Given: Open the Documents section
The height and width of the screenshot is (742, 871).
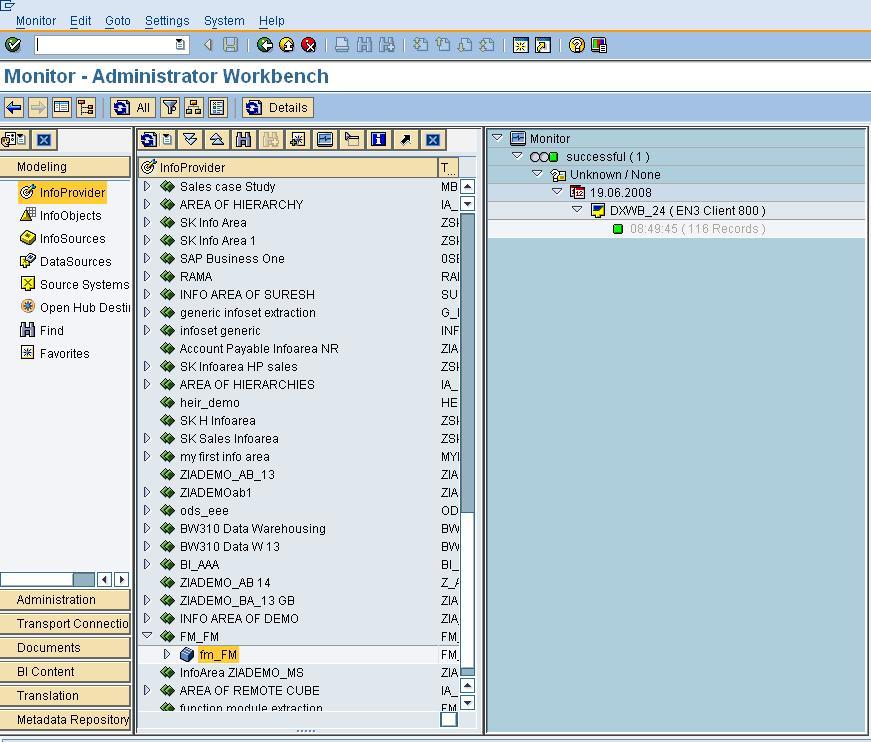Looking at the screenshot, I should point(65,648).
